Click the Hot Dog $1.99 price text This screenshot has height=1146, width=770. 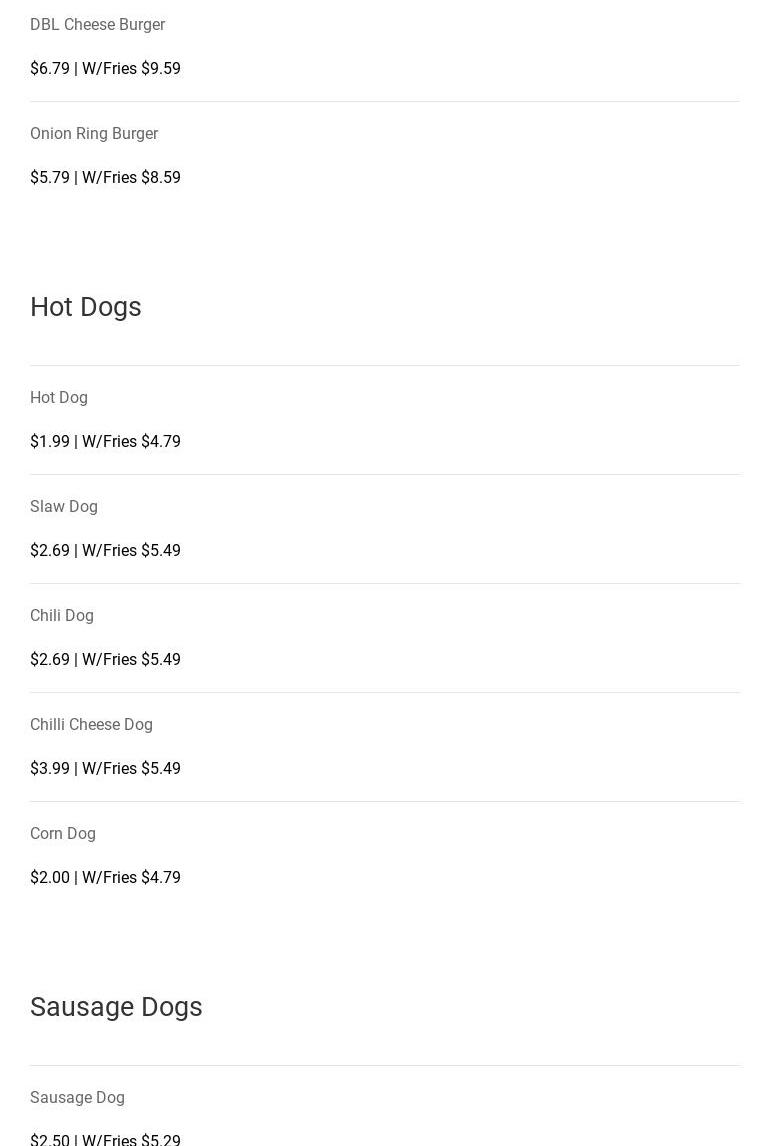pos(50,441)
